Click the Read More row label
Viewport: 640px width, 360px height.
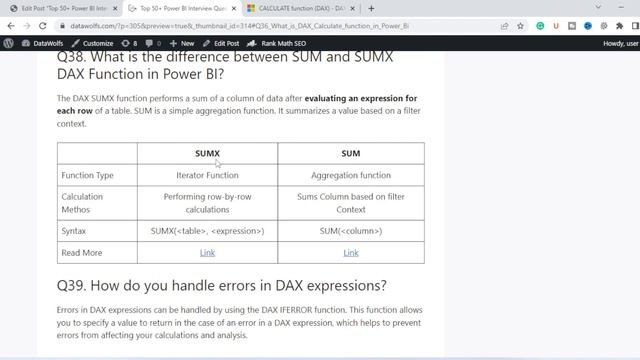click(x=82, y=253)
